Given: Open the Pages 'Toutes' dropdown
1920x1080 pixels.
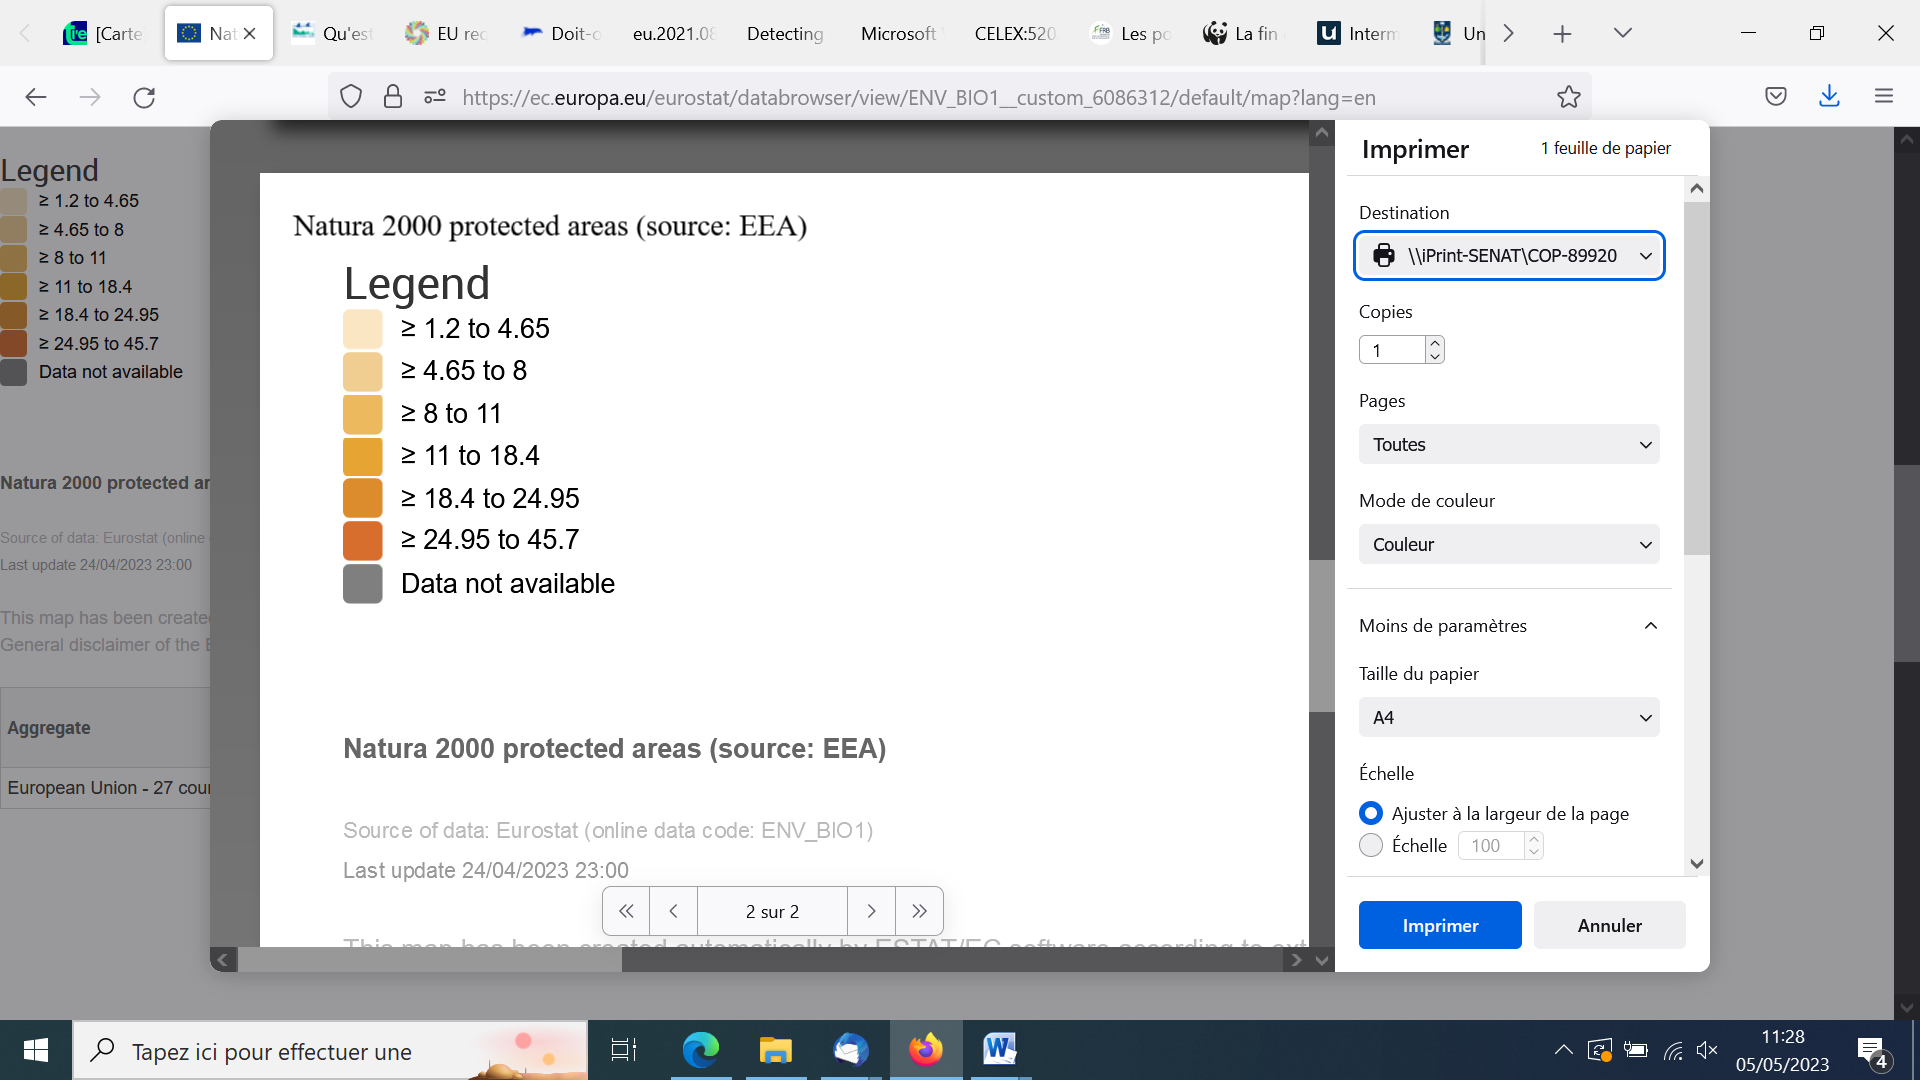Looking at the screenshot, I should [x=1509, y=445].
